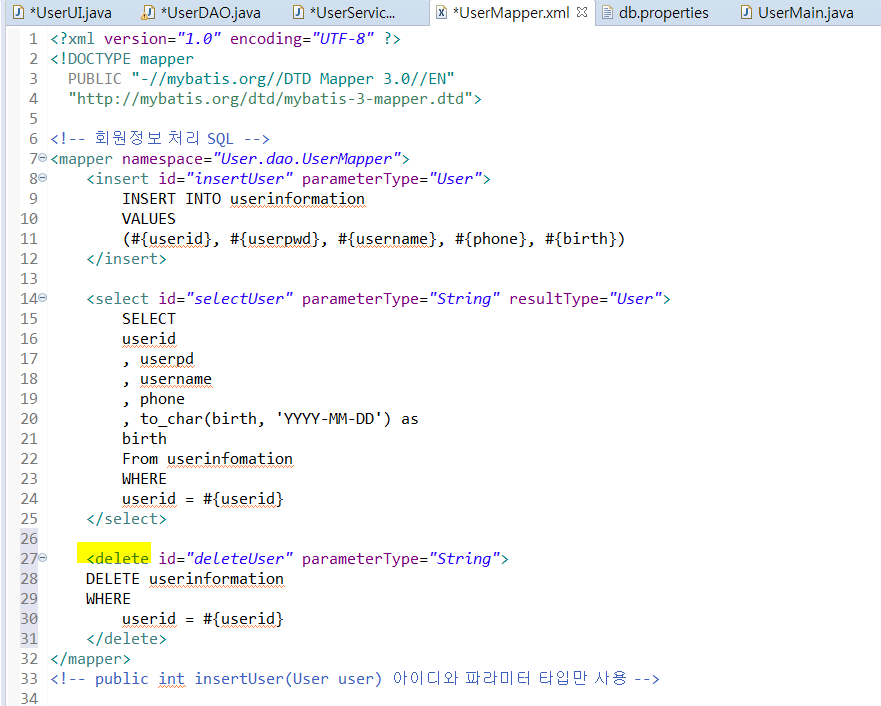
Task: Click the closing </select> tag
Action: (x=126, y=519)
